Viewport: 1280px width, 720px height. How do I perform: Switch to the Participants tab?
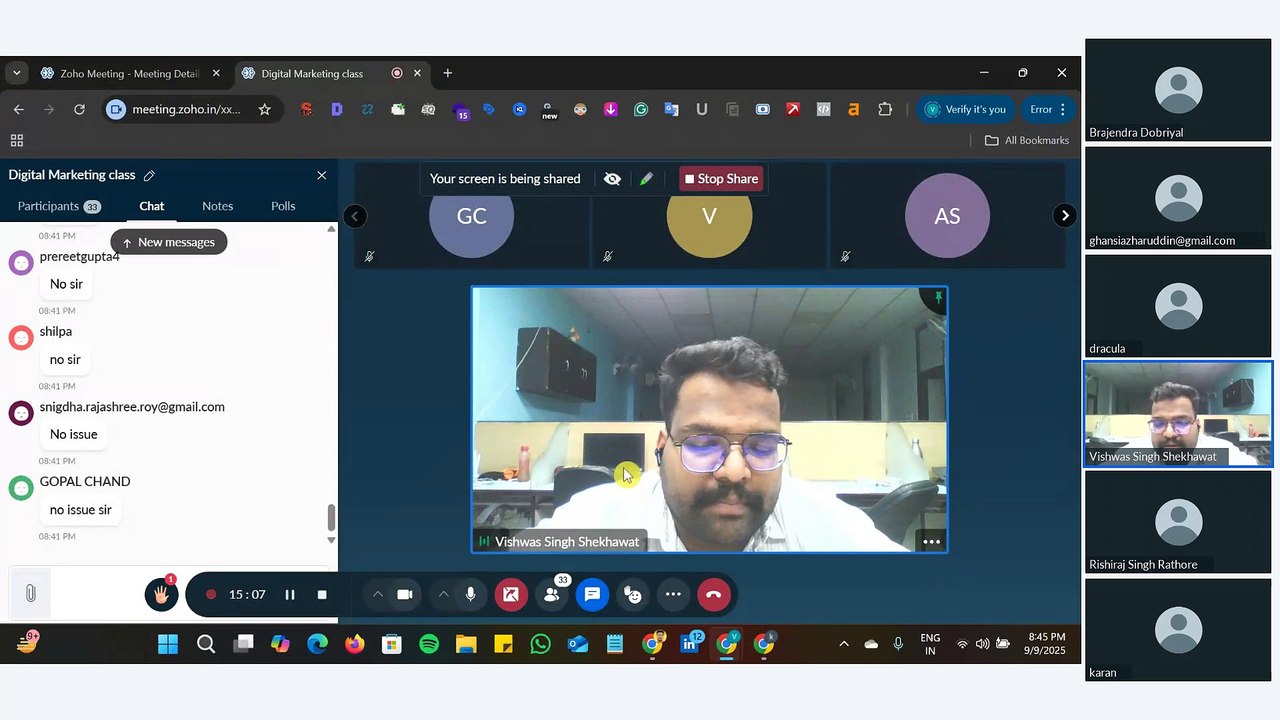(x=59, y=206)
